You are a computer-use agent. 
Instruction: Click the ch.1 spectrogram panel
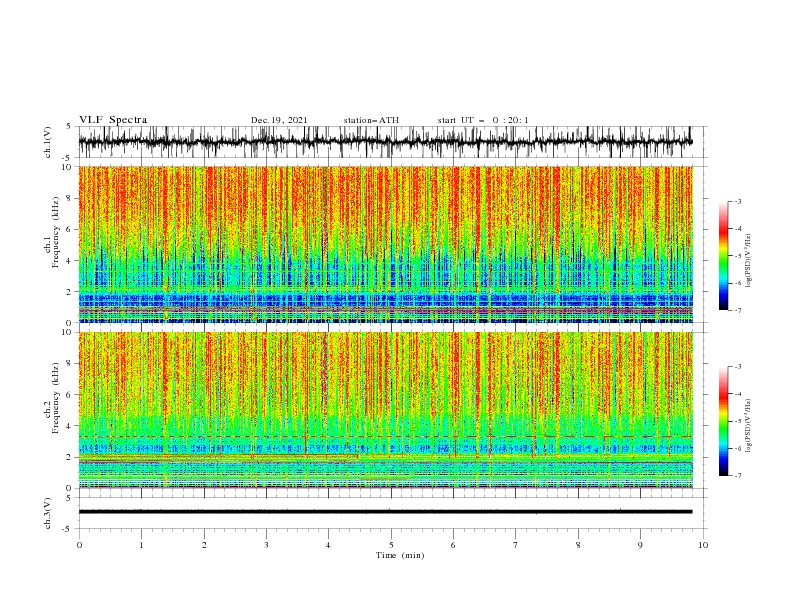coord(385,244)
